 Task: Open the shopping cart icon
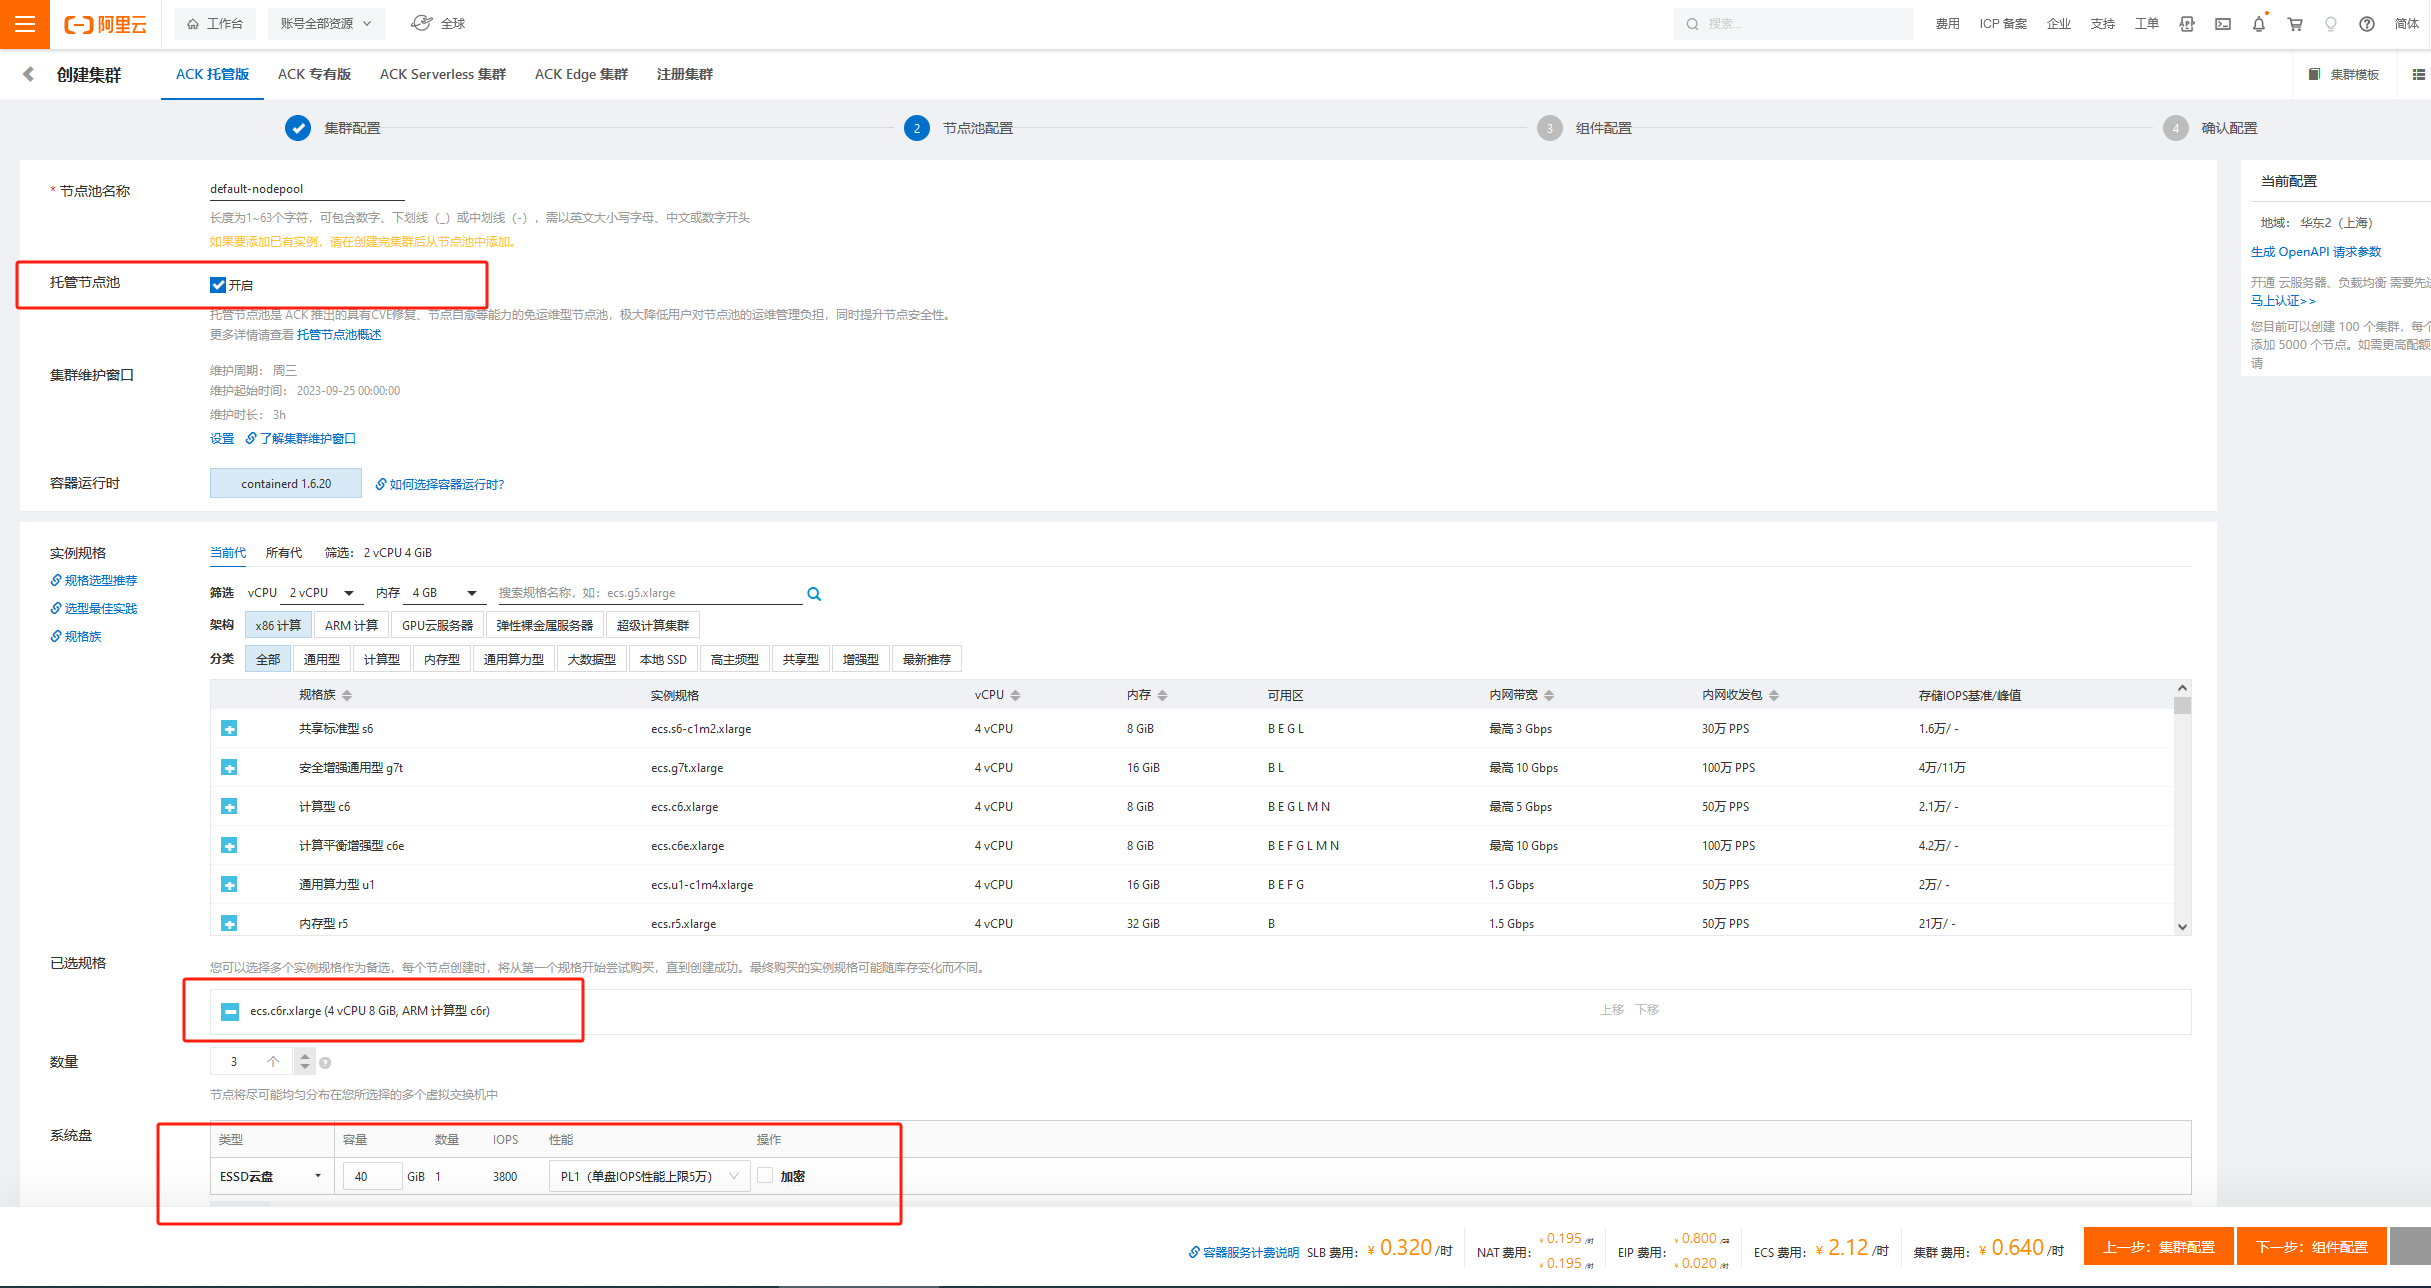[2295, 24]
